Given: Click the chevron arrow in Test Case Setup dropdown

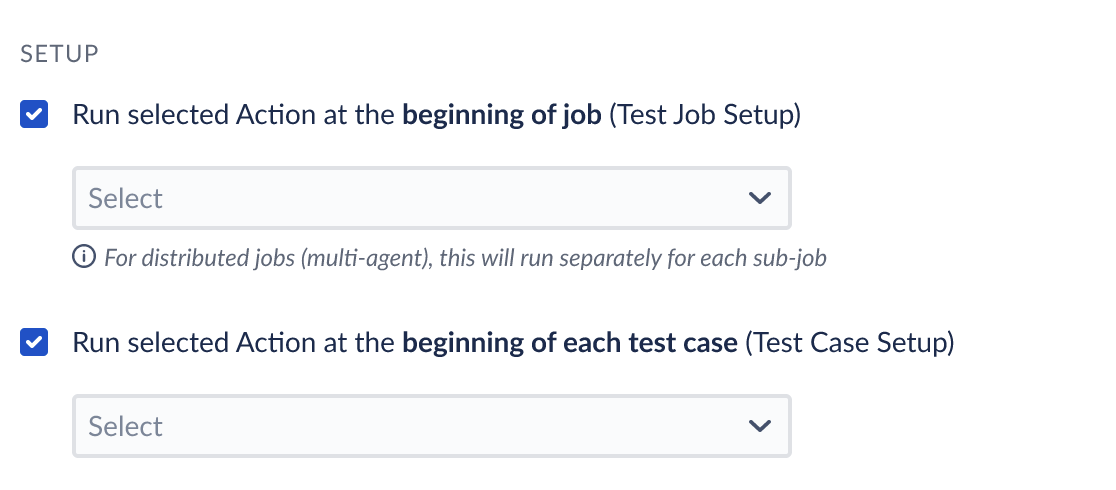Looking at the screenshot, I should pyautogui.click(x=760, y=426).
